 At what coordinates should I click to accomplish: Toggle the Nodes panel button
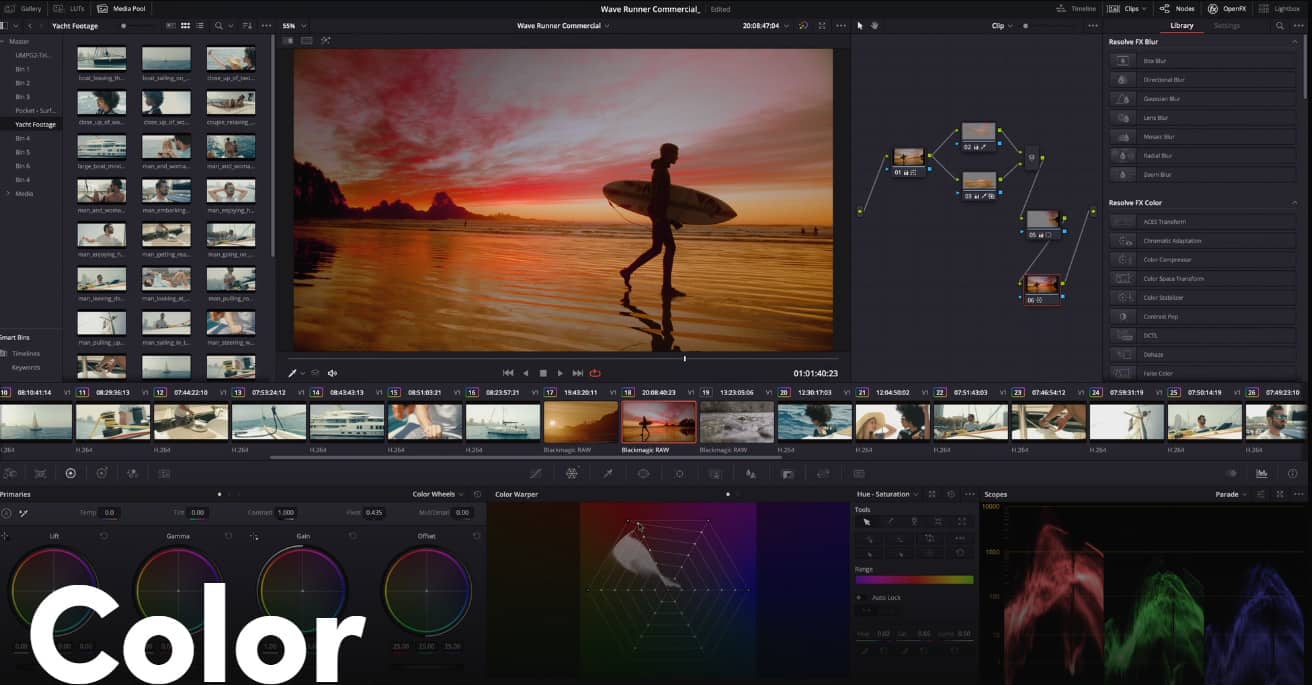pyautogui.click(x=1178, y=8)
